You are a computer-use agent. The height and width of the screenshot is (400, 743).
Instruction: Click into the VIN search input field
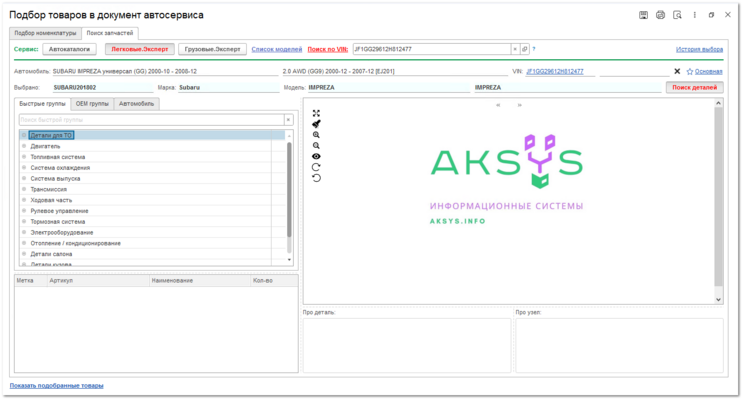pos(432,49)
